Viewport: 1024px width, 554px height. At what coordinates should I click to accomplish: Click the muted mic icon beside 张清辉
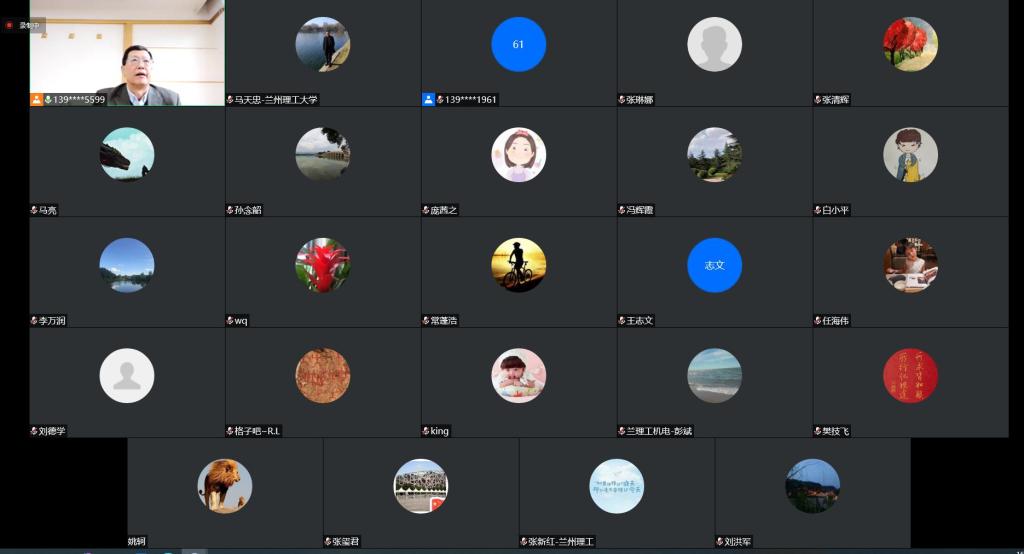pos(818,100)
